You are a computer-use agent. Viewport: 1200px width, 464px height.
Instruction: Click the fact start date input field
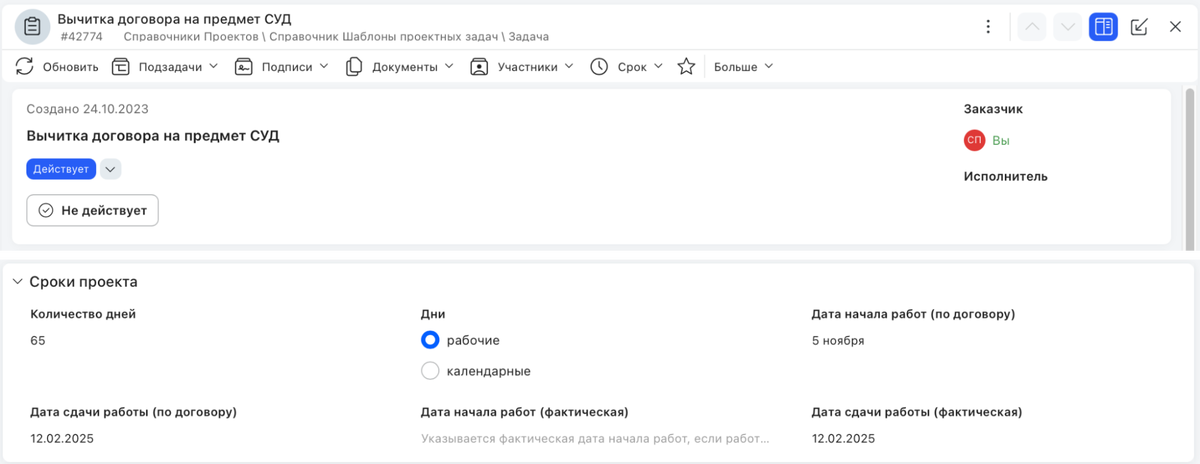click(x=596, y=438)
